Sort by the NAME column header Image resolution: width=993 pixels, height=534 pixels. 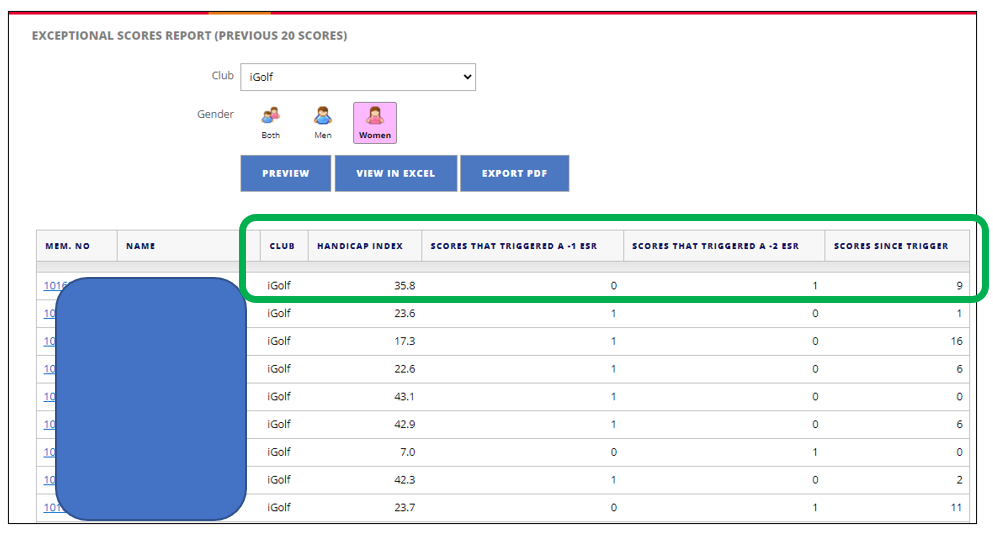(141, 246)
